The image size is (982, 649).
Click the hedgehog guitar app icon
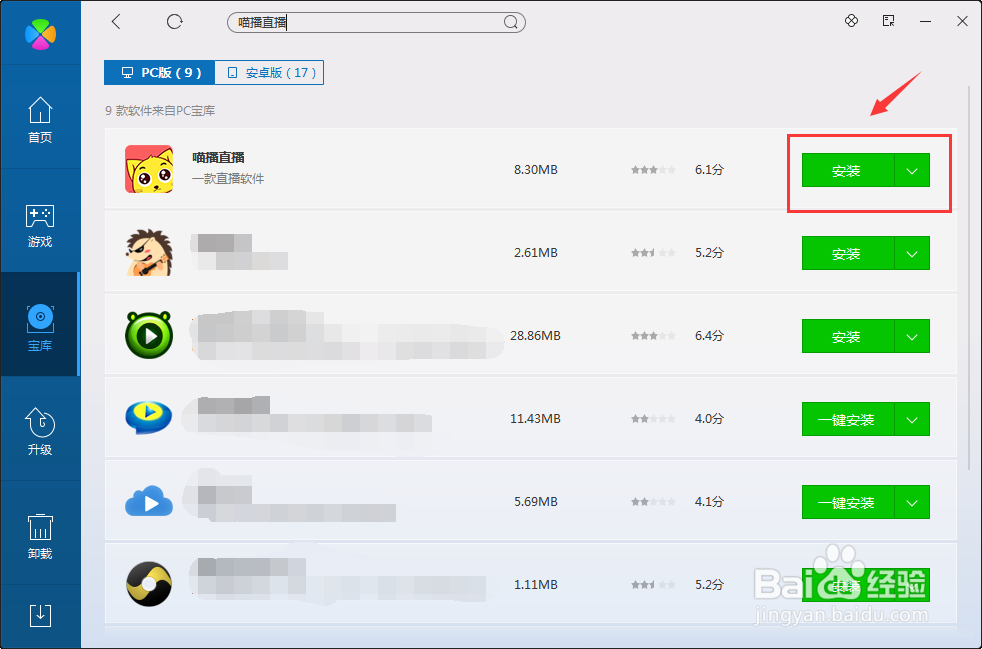click(149, 252)
